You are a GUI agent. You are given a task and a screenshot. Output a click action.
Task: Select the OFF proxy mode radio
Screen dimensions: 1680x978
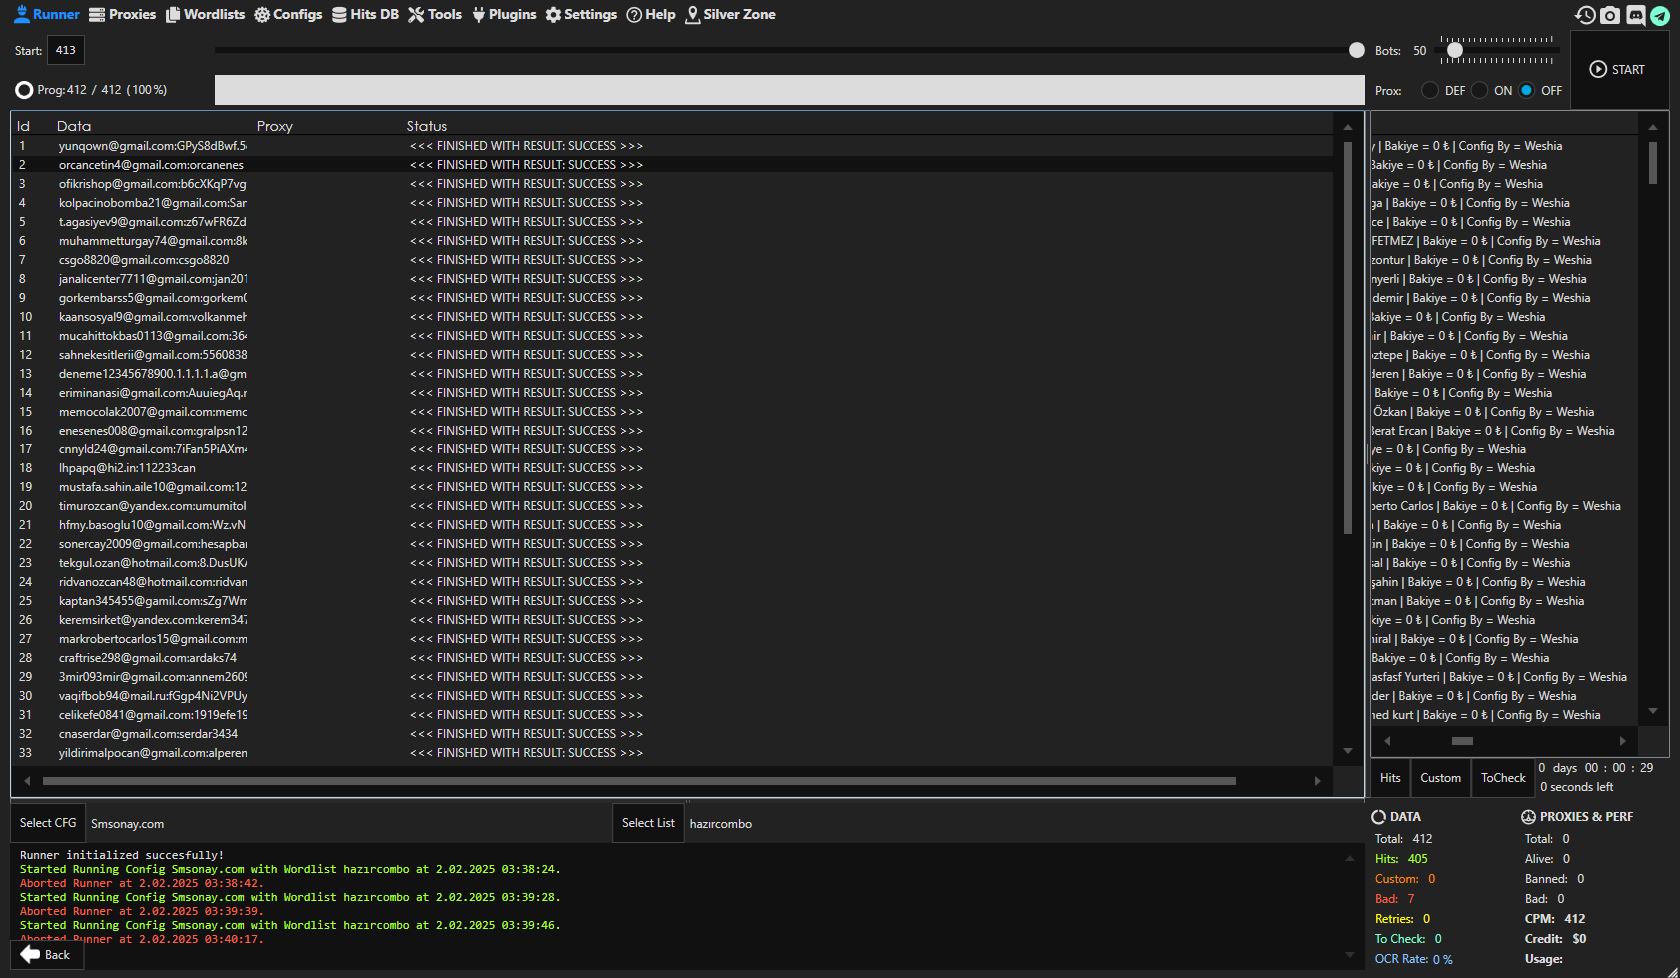click(1526, 90)
